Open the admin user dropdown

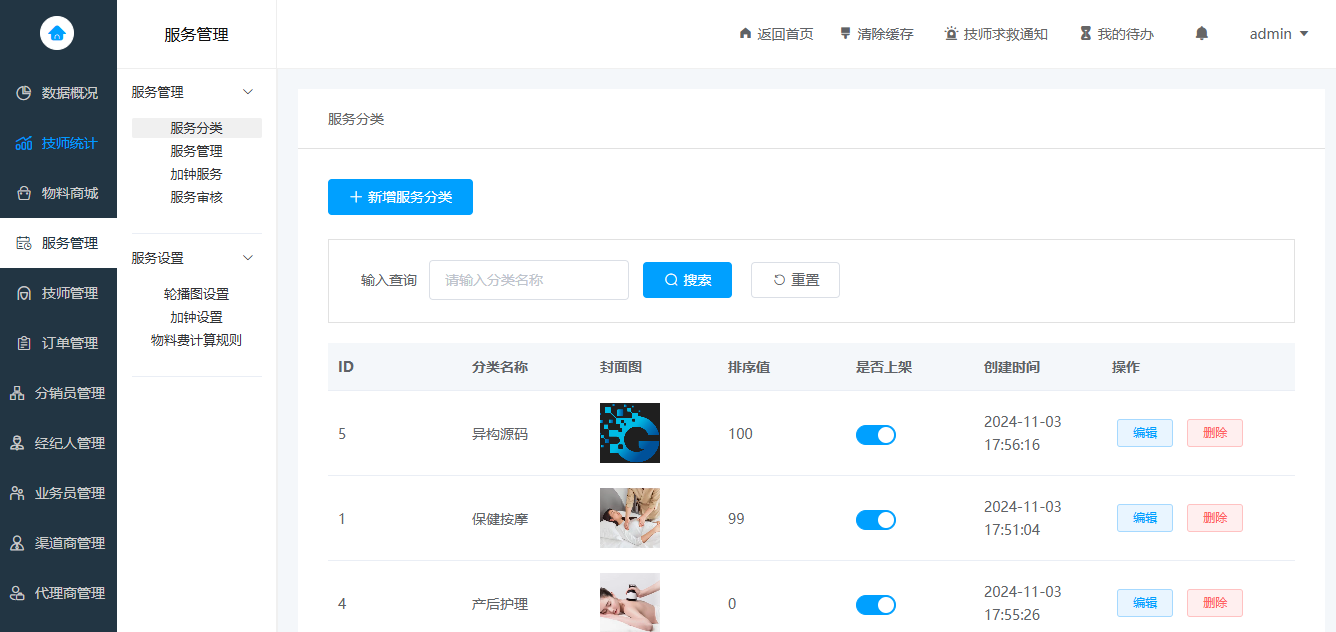[1279, 34]
